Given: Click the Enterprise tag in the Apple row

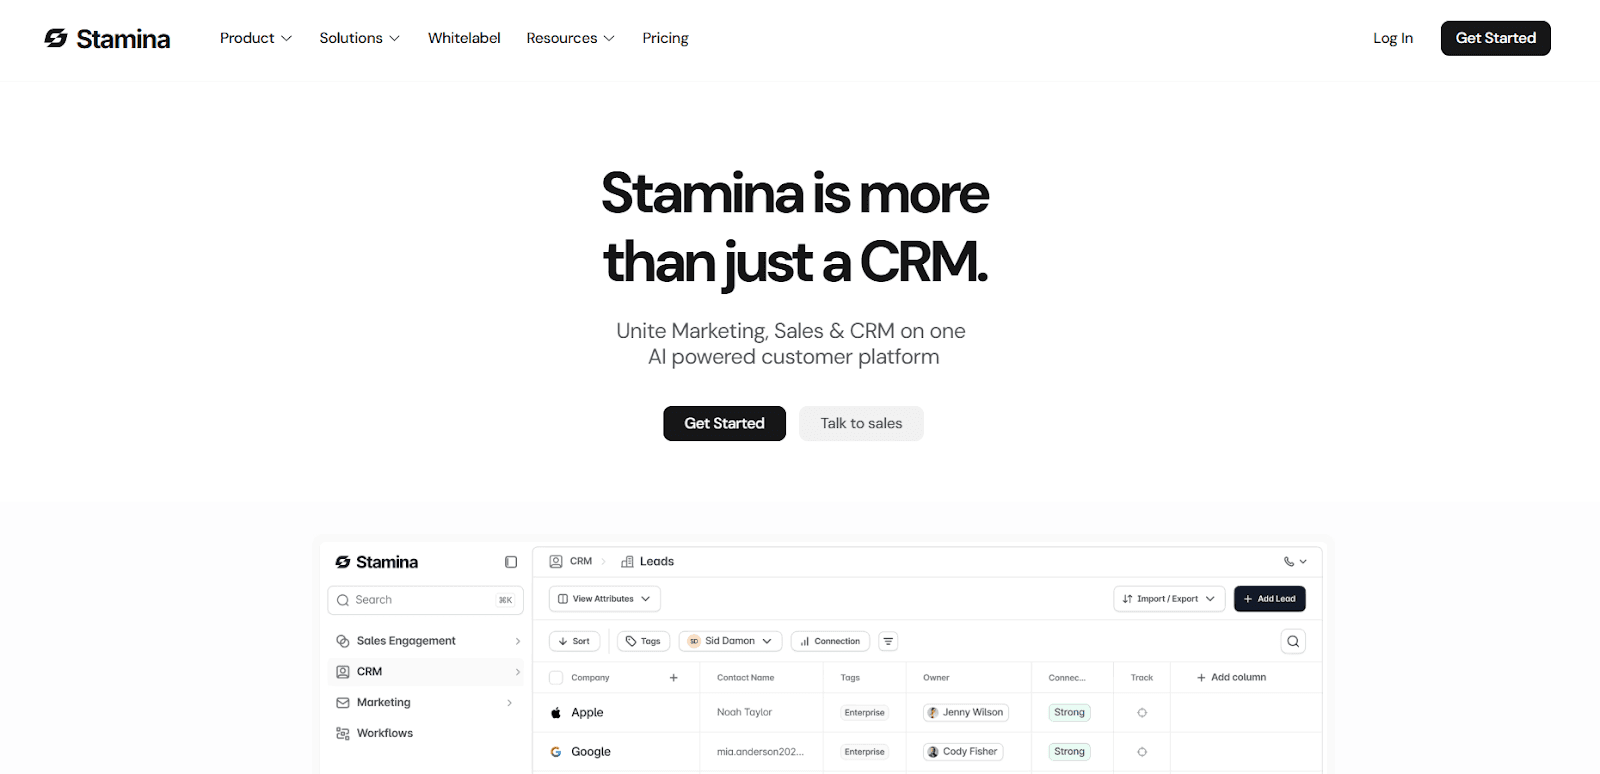Looking at the screenshot, I should (x=864, y=713).
